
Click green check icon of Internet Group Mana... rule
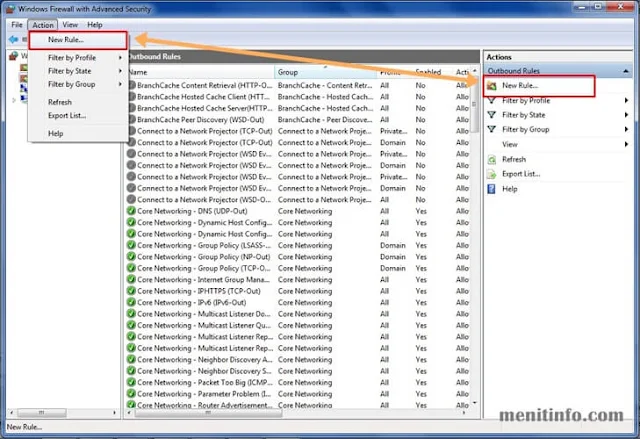pos(131,279)
